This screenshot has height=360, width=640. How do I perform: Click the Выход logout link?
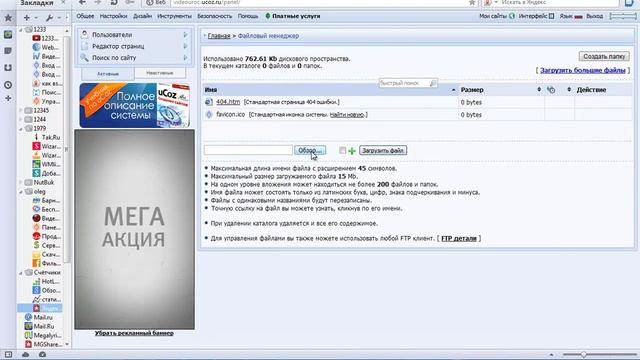point(594,16)
